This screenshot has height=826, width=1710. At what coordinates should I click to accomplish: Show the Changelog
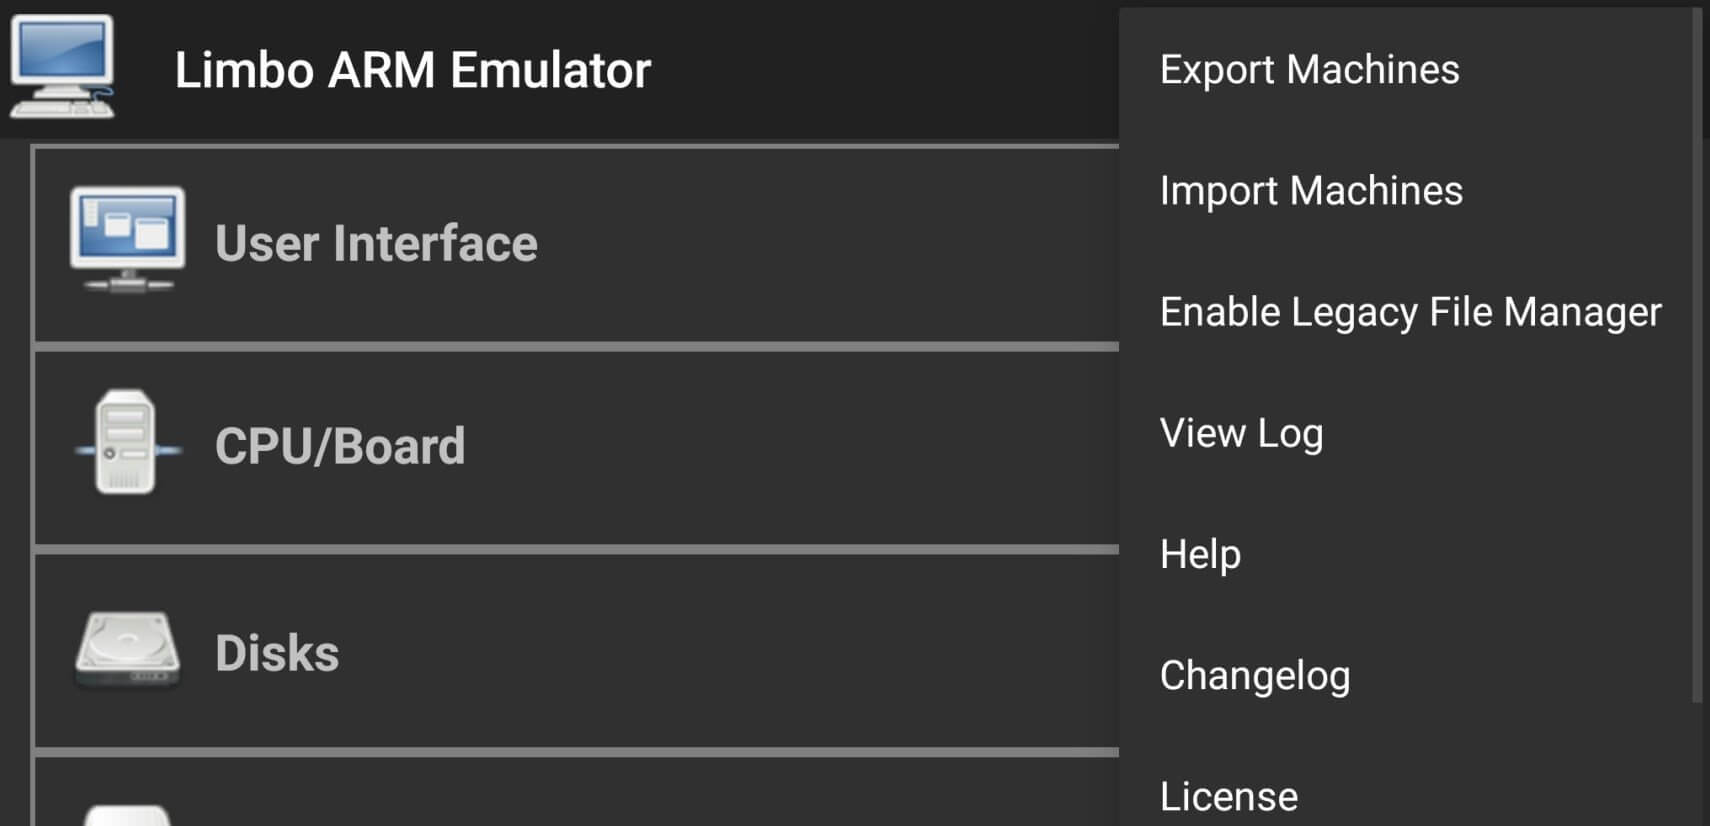click(x=1255, y=675)
